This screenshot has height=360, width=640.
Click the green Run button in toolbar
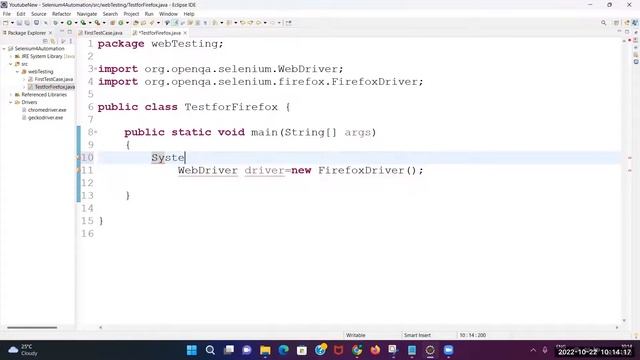pos(69,23)
